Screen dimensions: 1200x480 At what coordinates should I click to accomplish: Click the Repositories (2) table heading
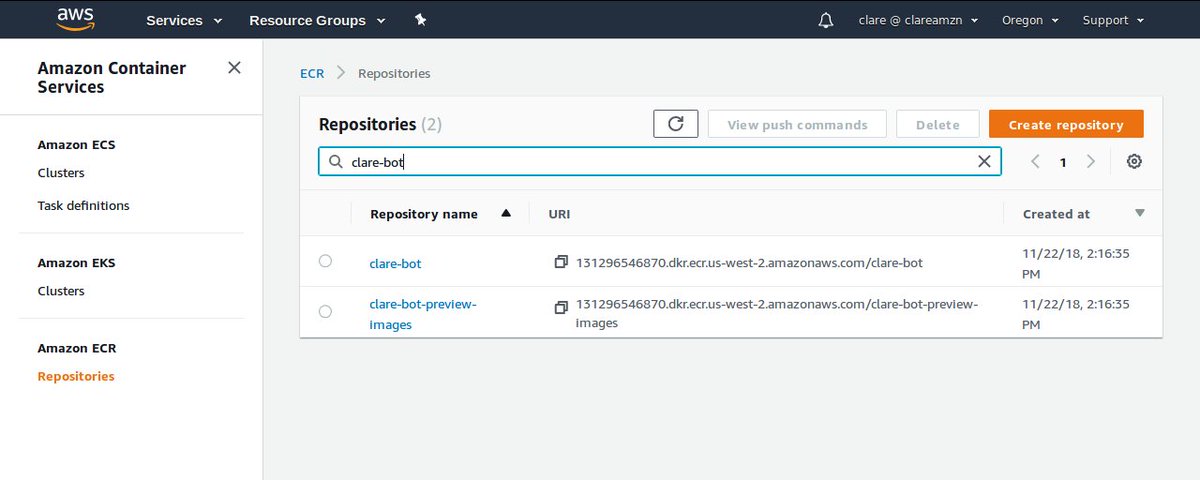[380, 125]
